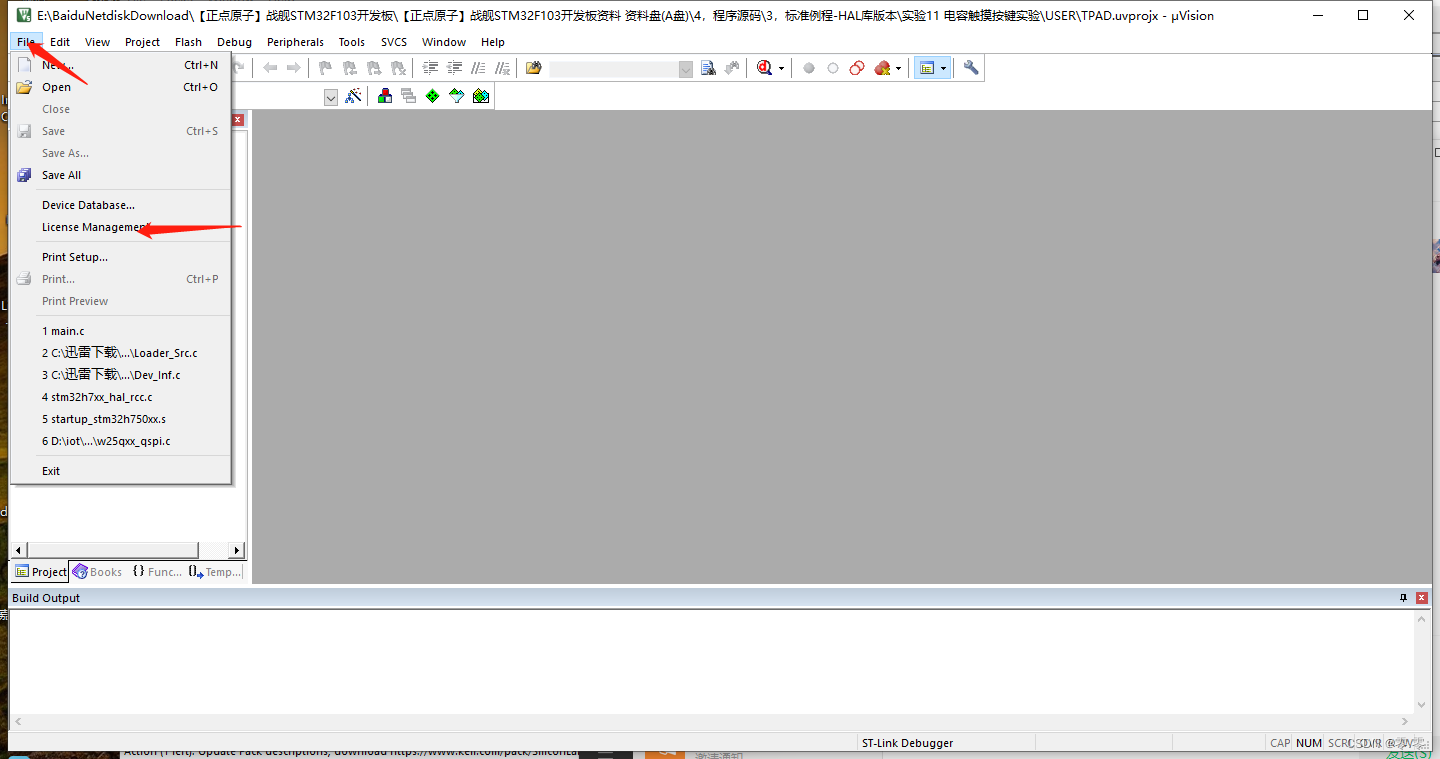
Task: Open Configuration with the wrench icon
Action: [971, 68]
